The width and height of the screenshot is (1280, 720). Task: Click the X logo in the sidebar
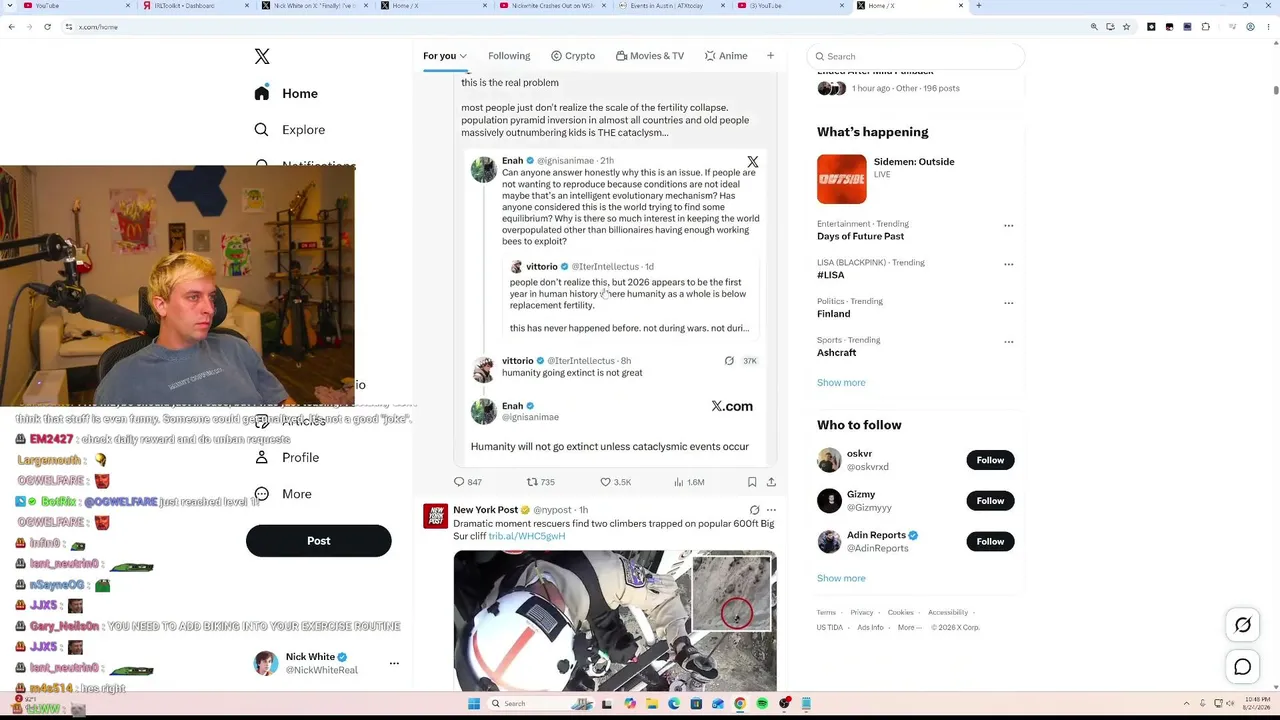(x=262, y=57)
